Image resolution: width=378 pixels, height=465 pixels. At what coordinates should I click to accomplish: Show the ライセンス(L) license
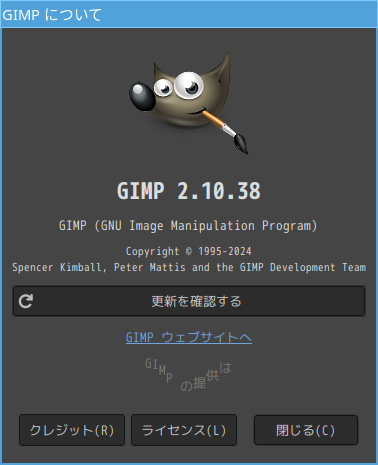coord(184,430)
